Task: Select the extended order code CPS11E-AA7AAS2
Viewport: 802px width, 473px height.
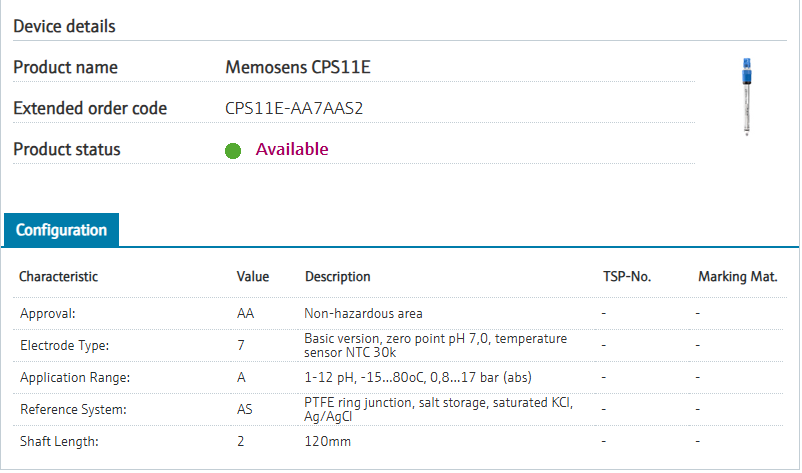Action: pyautogui.click(x=294, y=108)
